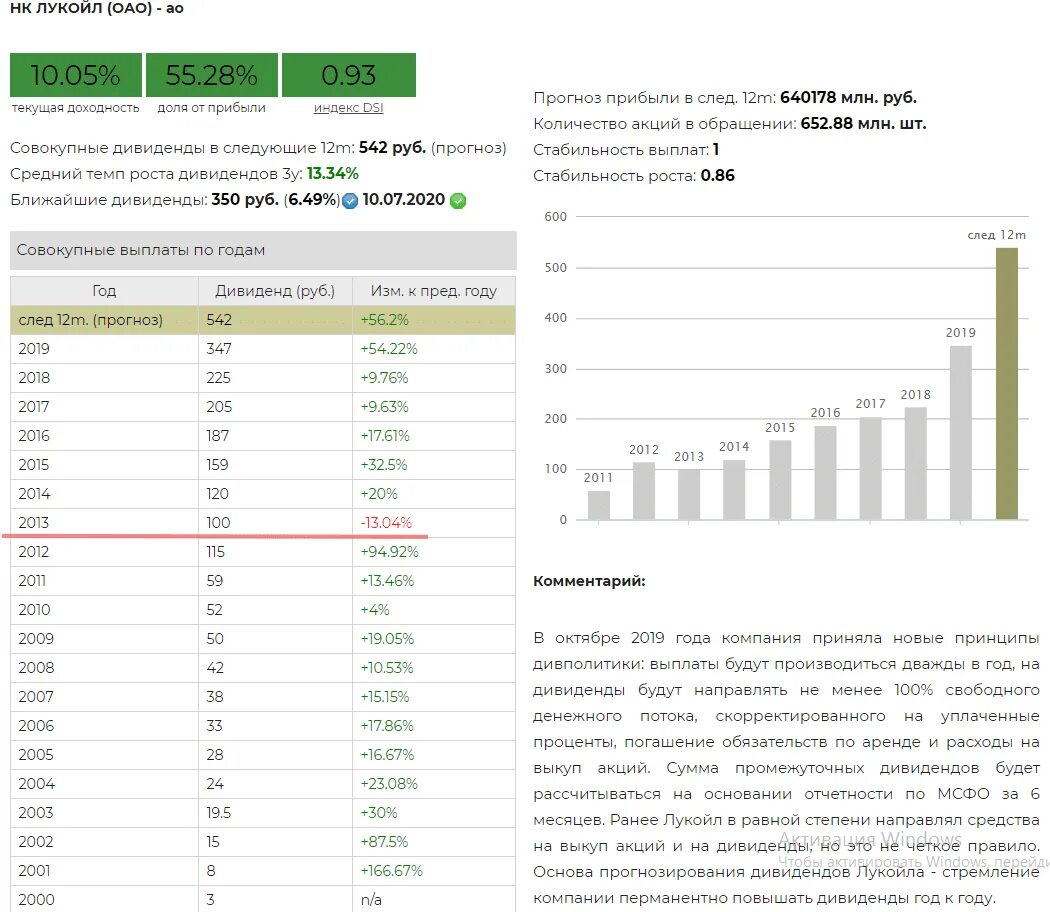Click the 55.28% доля от прибыли box

(x=212, y=75)
